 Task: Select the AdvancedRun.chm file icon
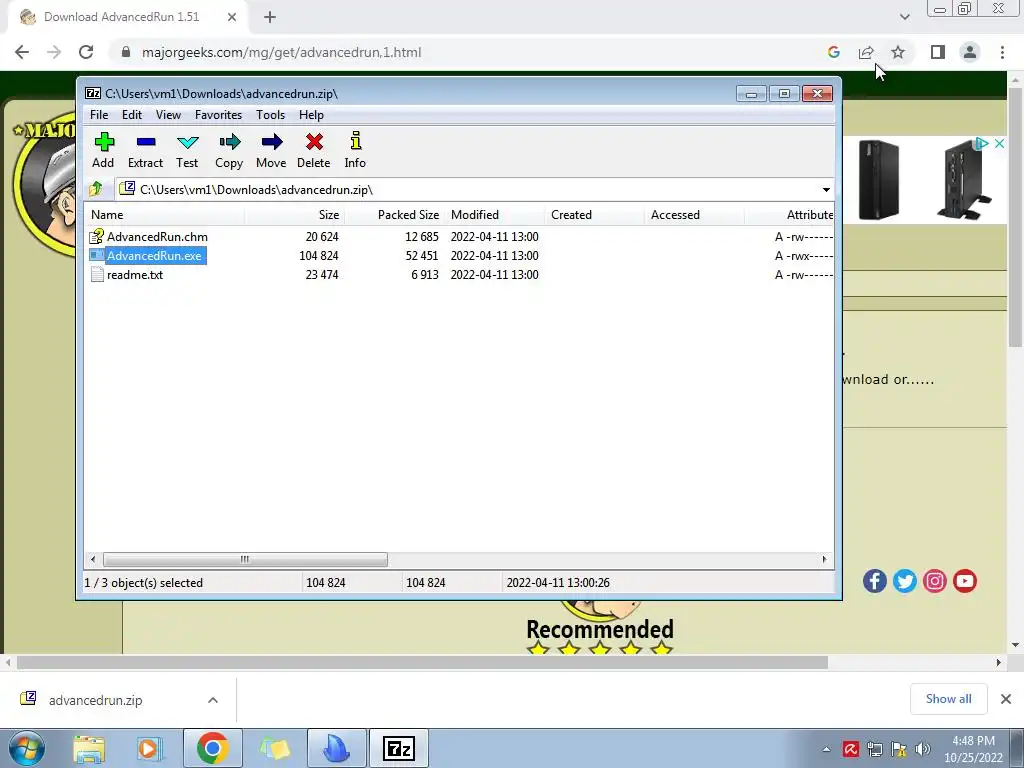(x=97, y=236)
